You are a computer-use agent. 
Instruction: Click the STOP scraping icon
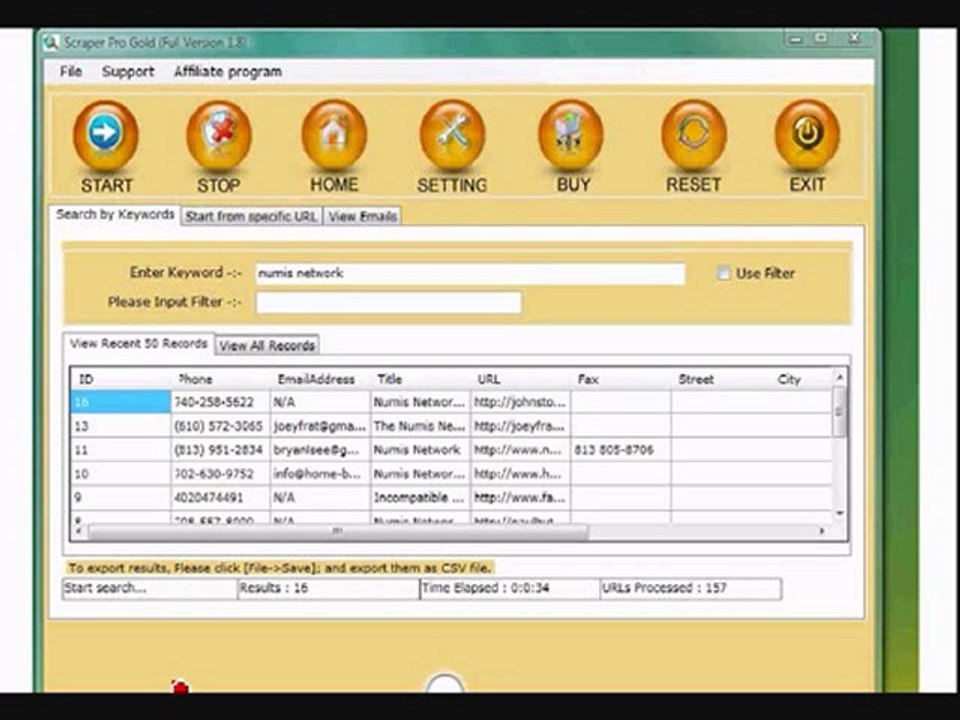219,135
